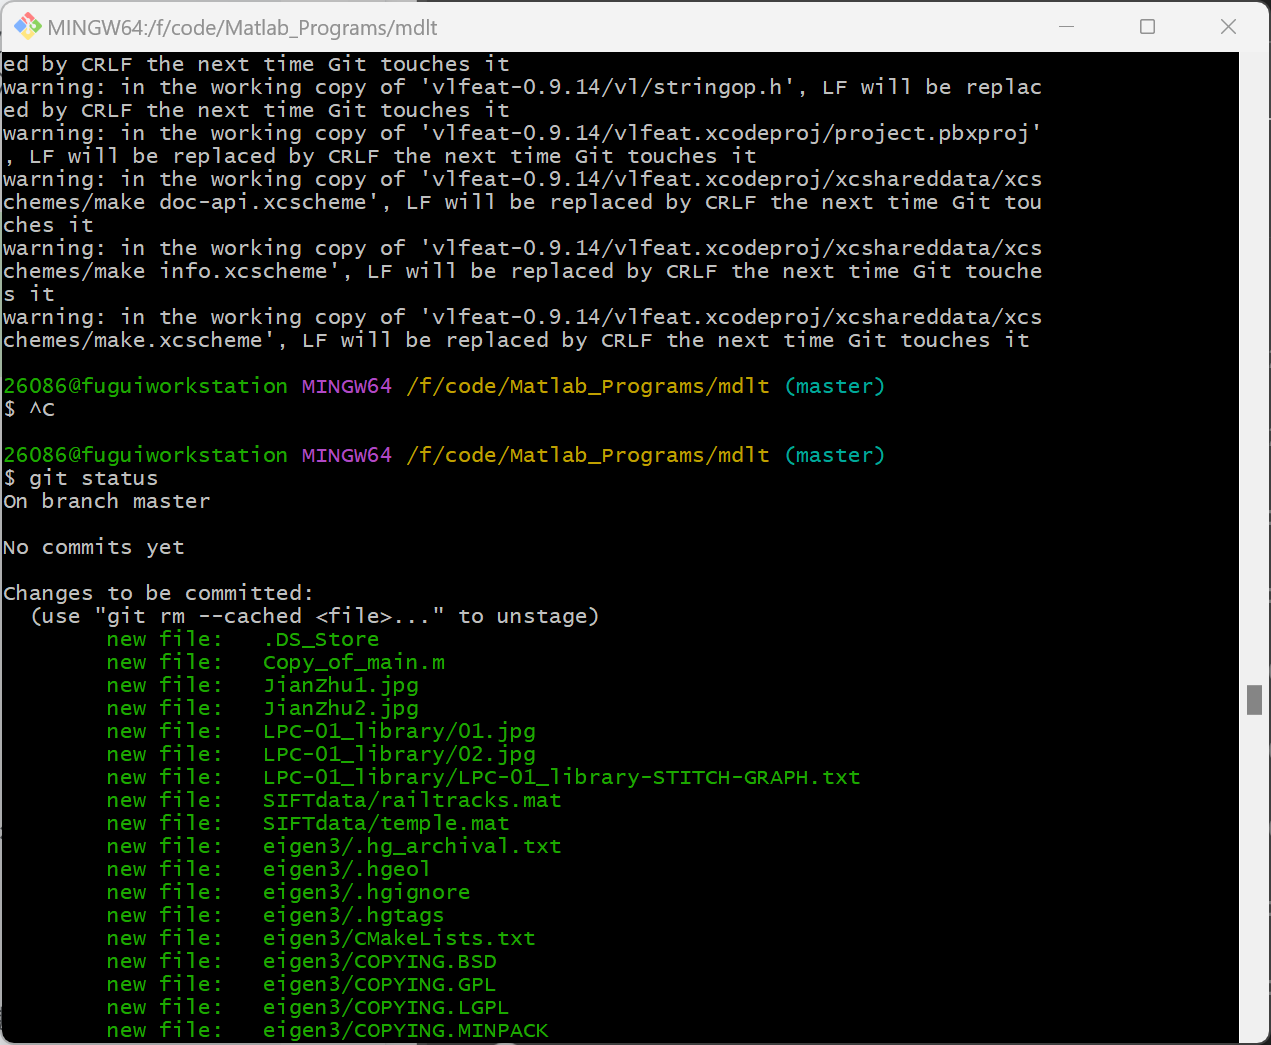Image resolution: width=1271 pixels, height=1045 pixels.
Task: Click the 'eigen3/.hgtags' entry
Action: pyautogui.click(x=354, y=915)
